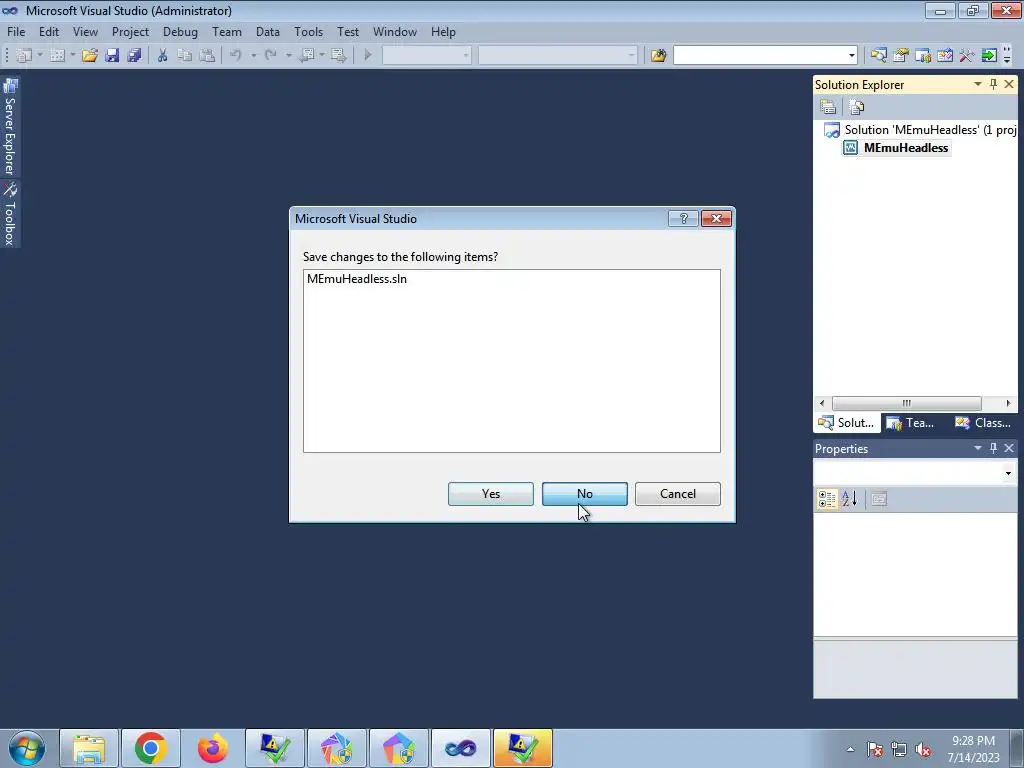Screen dimensions: 1024x768
Task: Click the Redo arrow icon
Action: point(271,56)
